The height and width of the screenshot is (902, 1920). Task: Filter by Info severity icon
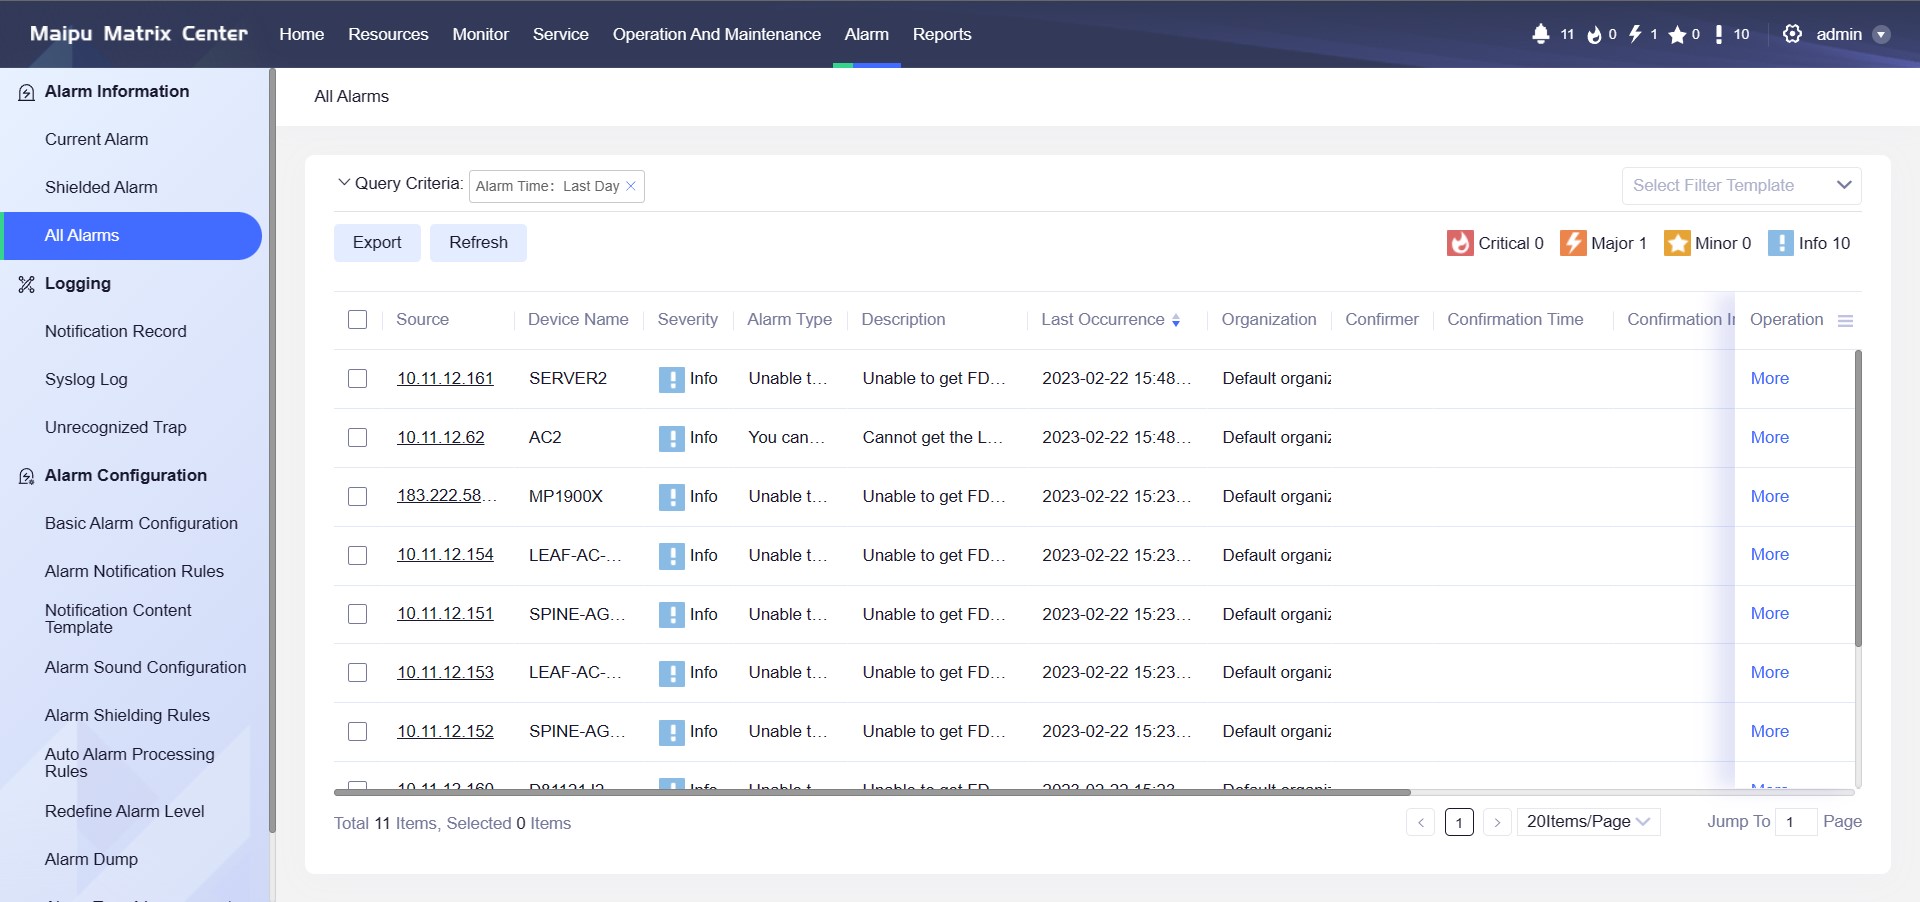tap(1781, 243)
